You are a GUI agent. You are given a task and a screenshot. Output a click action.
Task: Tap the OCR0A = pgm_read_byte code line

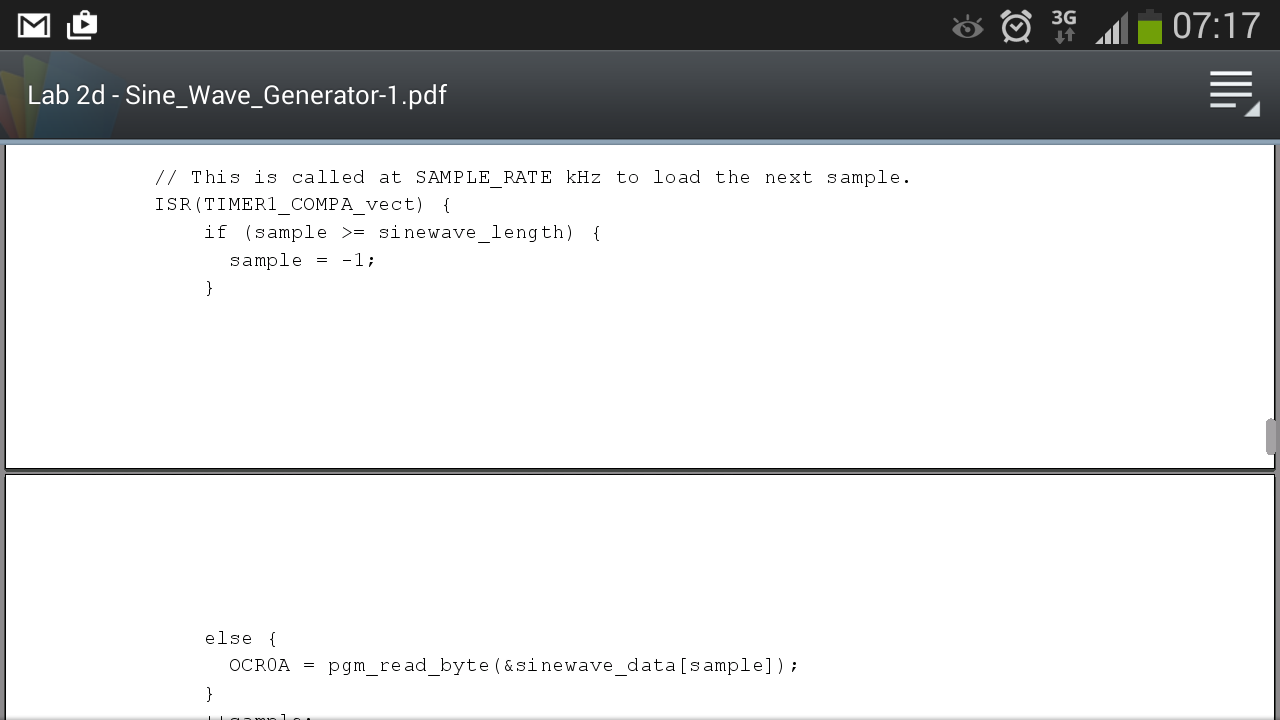coord(514,666)
